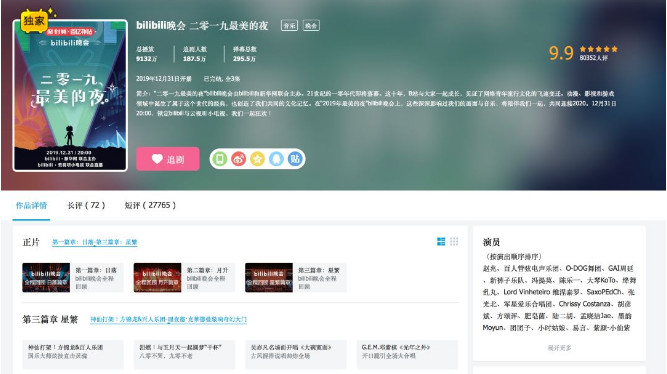Click the 2019年12月31日开播 date text

pos(164,79)
